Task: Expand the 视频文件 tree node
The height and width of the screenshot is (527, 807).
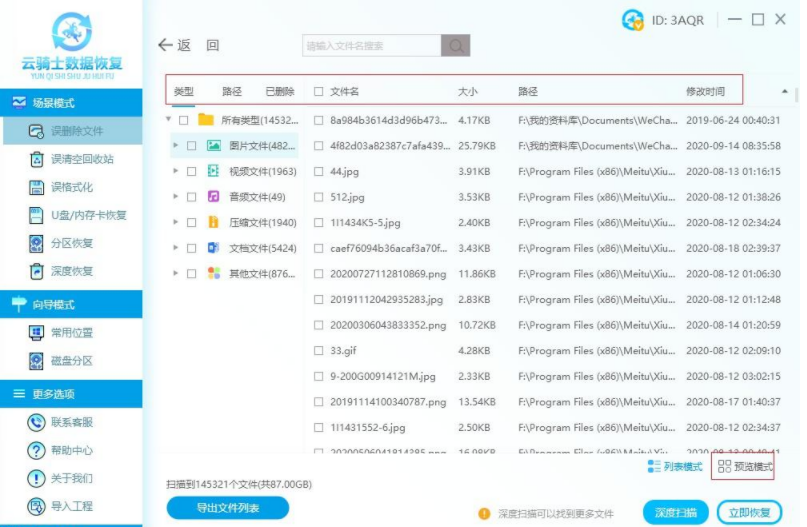Action: click(176, 171)
